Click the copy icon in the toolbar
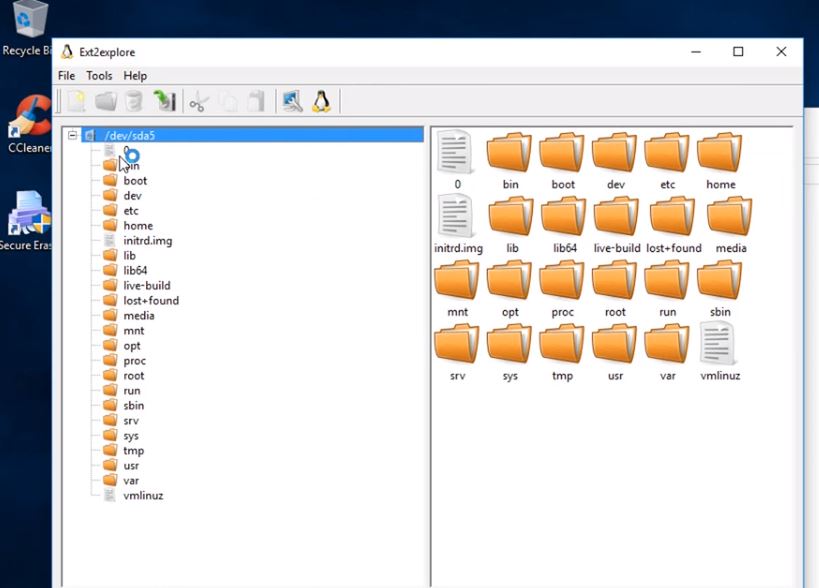 (228, 101)
